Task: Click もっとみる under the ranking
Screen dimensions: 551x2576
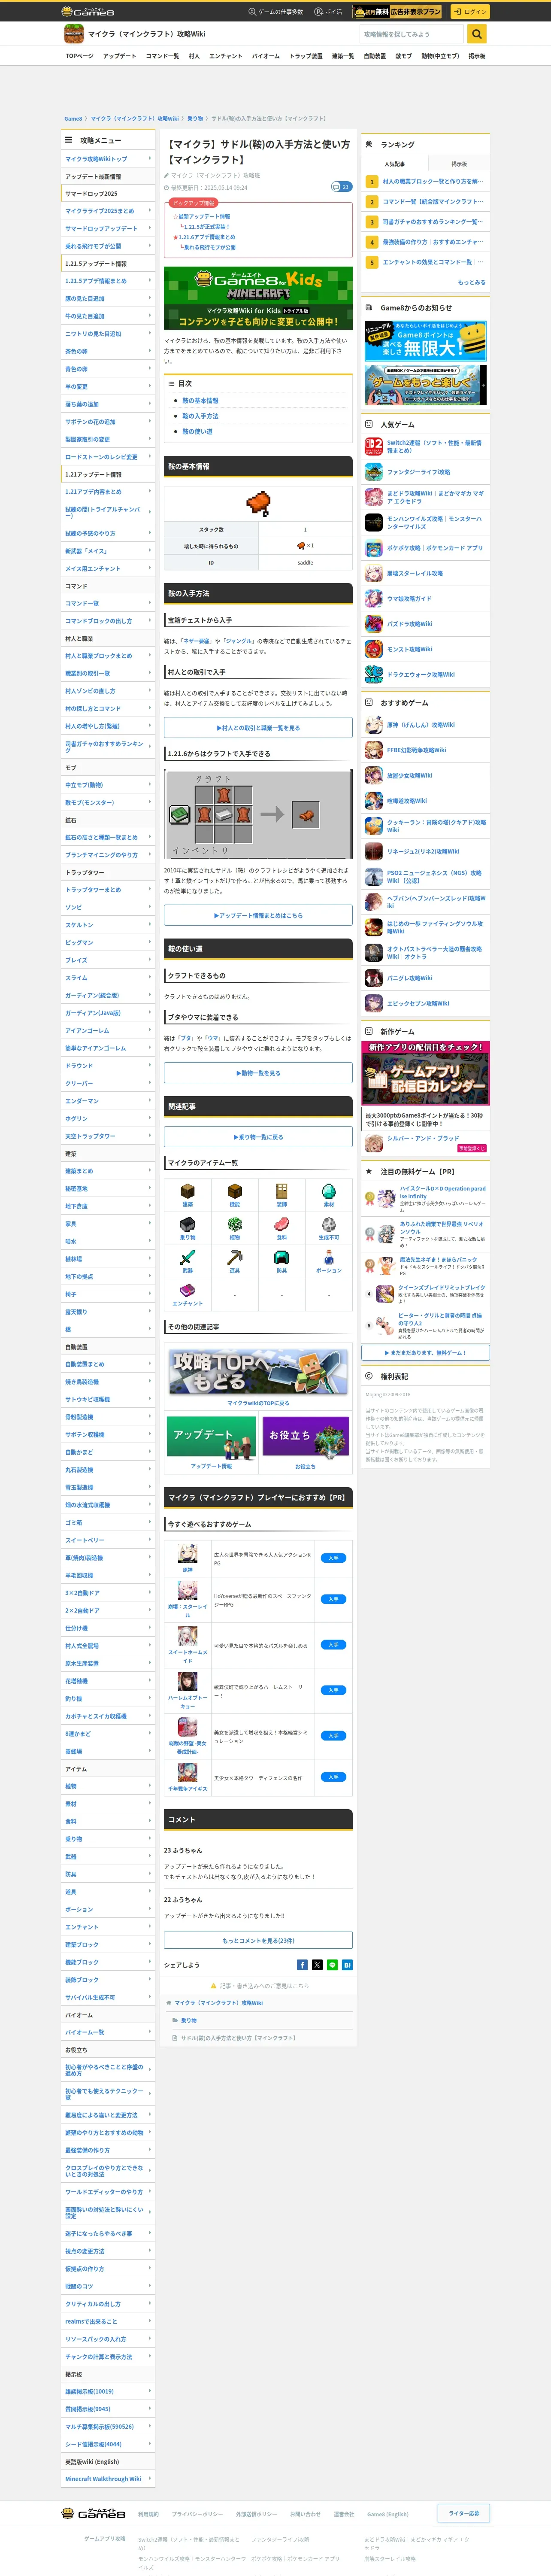Action: click(x=471, y=282)
